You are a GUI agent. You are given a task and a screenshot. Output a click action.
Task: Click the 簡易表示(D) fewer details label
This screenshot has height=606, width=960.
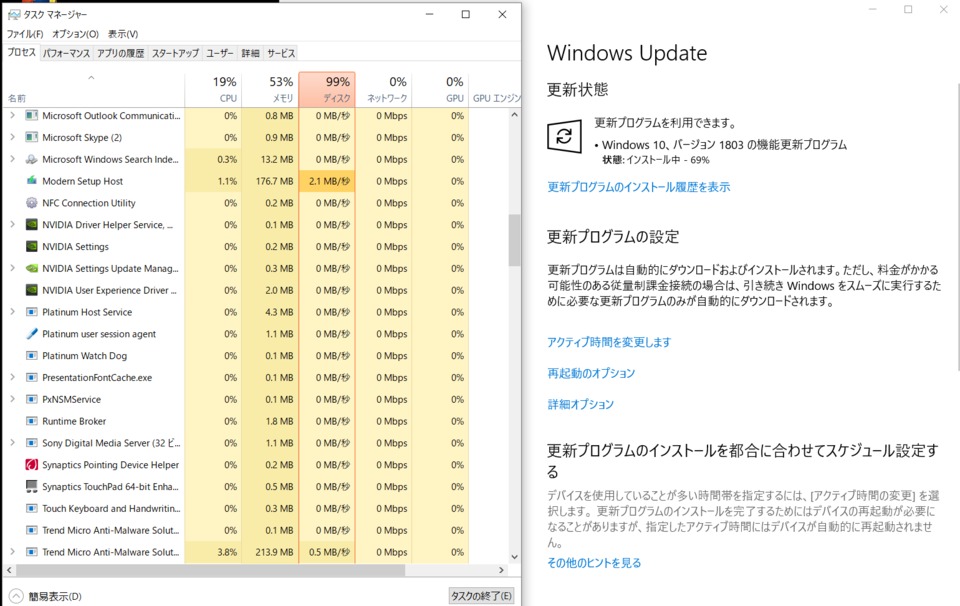[x=55, y=597]
